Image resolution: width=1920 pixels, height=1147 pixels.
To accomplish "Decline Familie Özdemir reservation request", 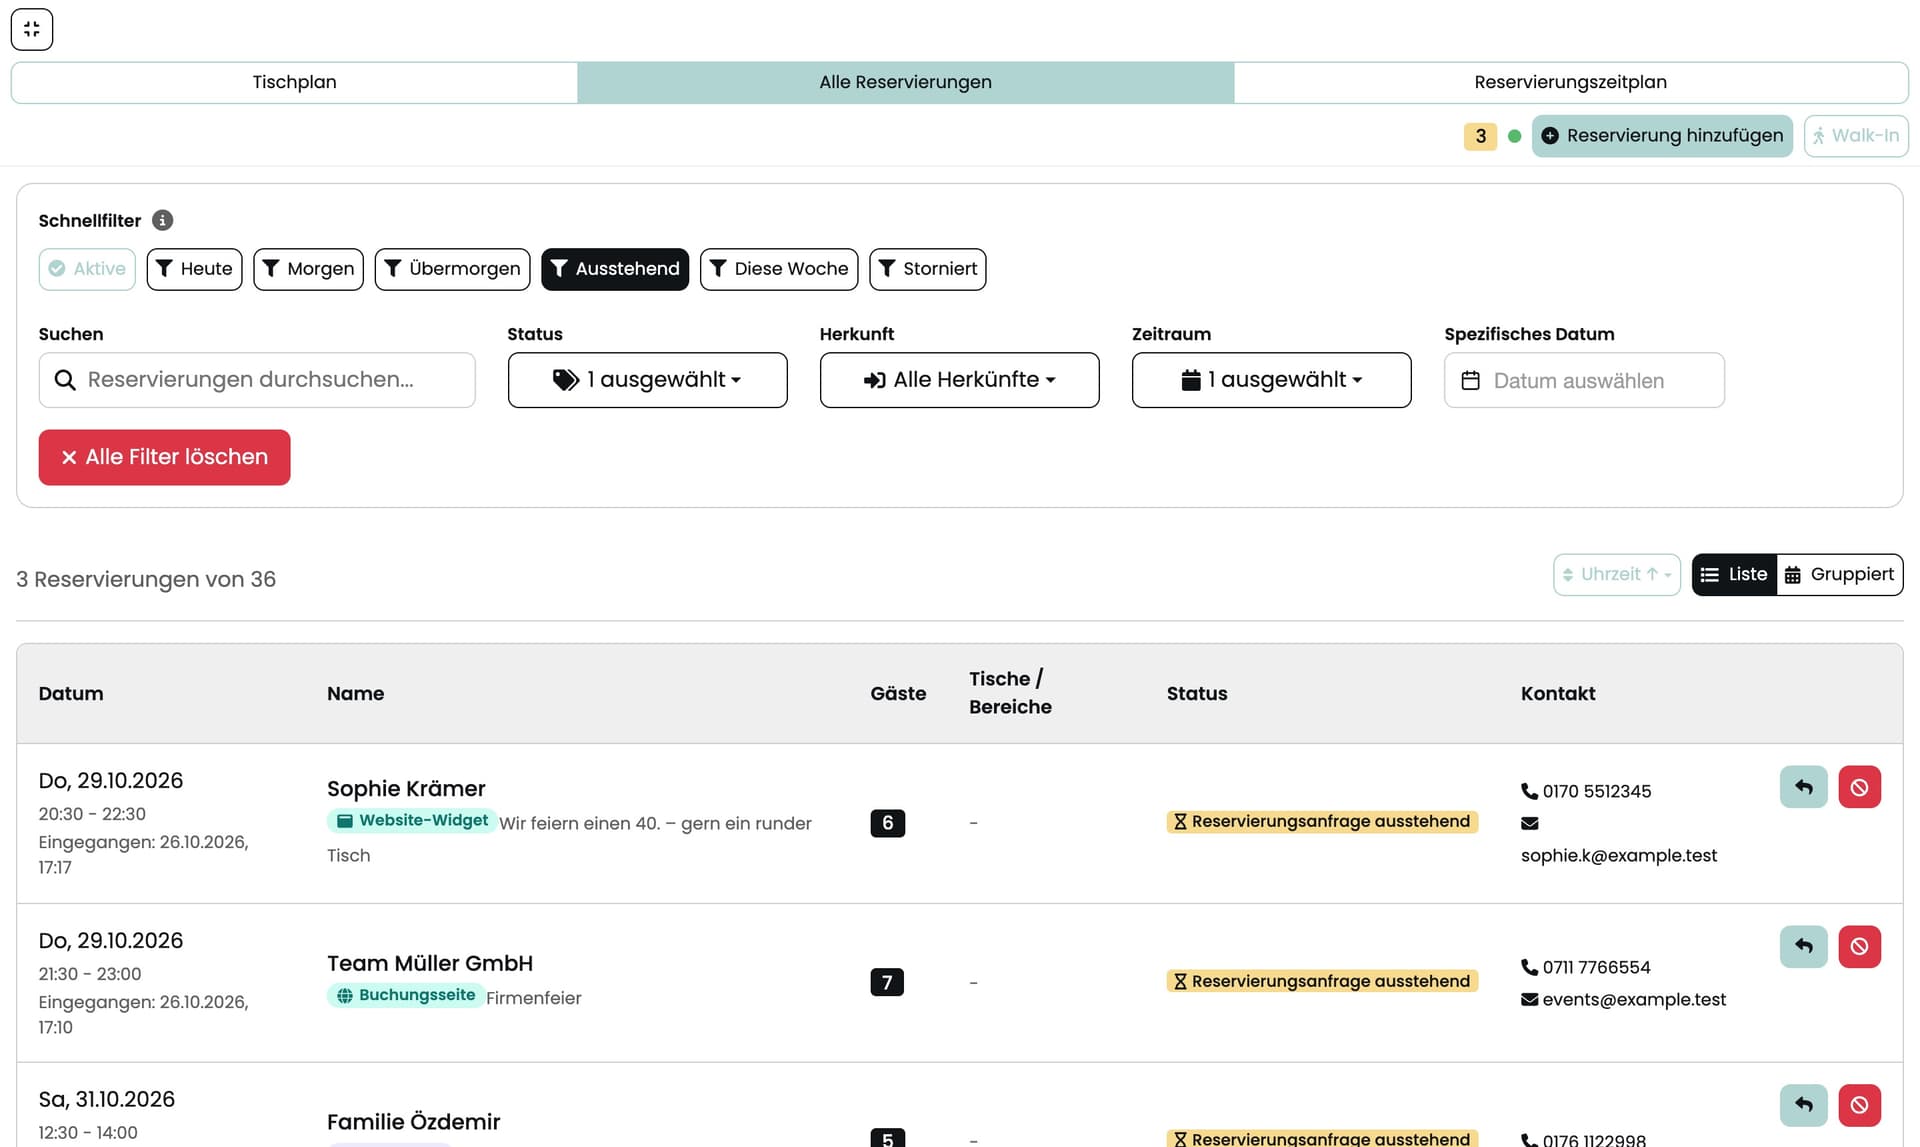I will tap(1859, 1105).
